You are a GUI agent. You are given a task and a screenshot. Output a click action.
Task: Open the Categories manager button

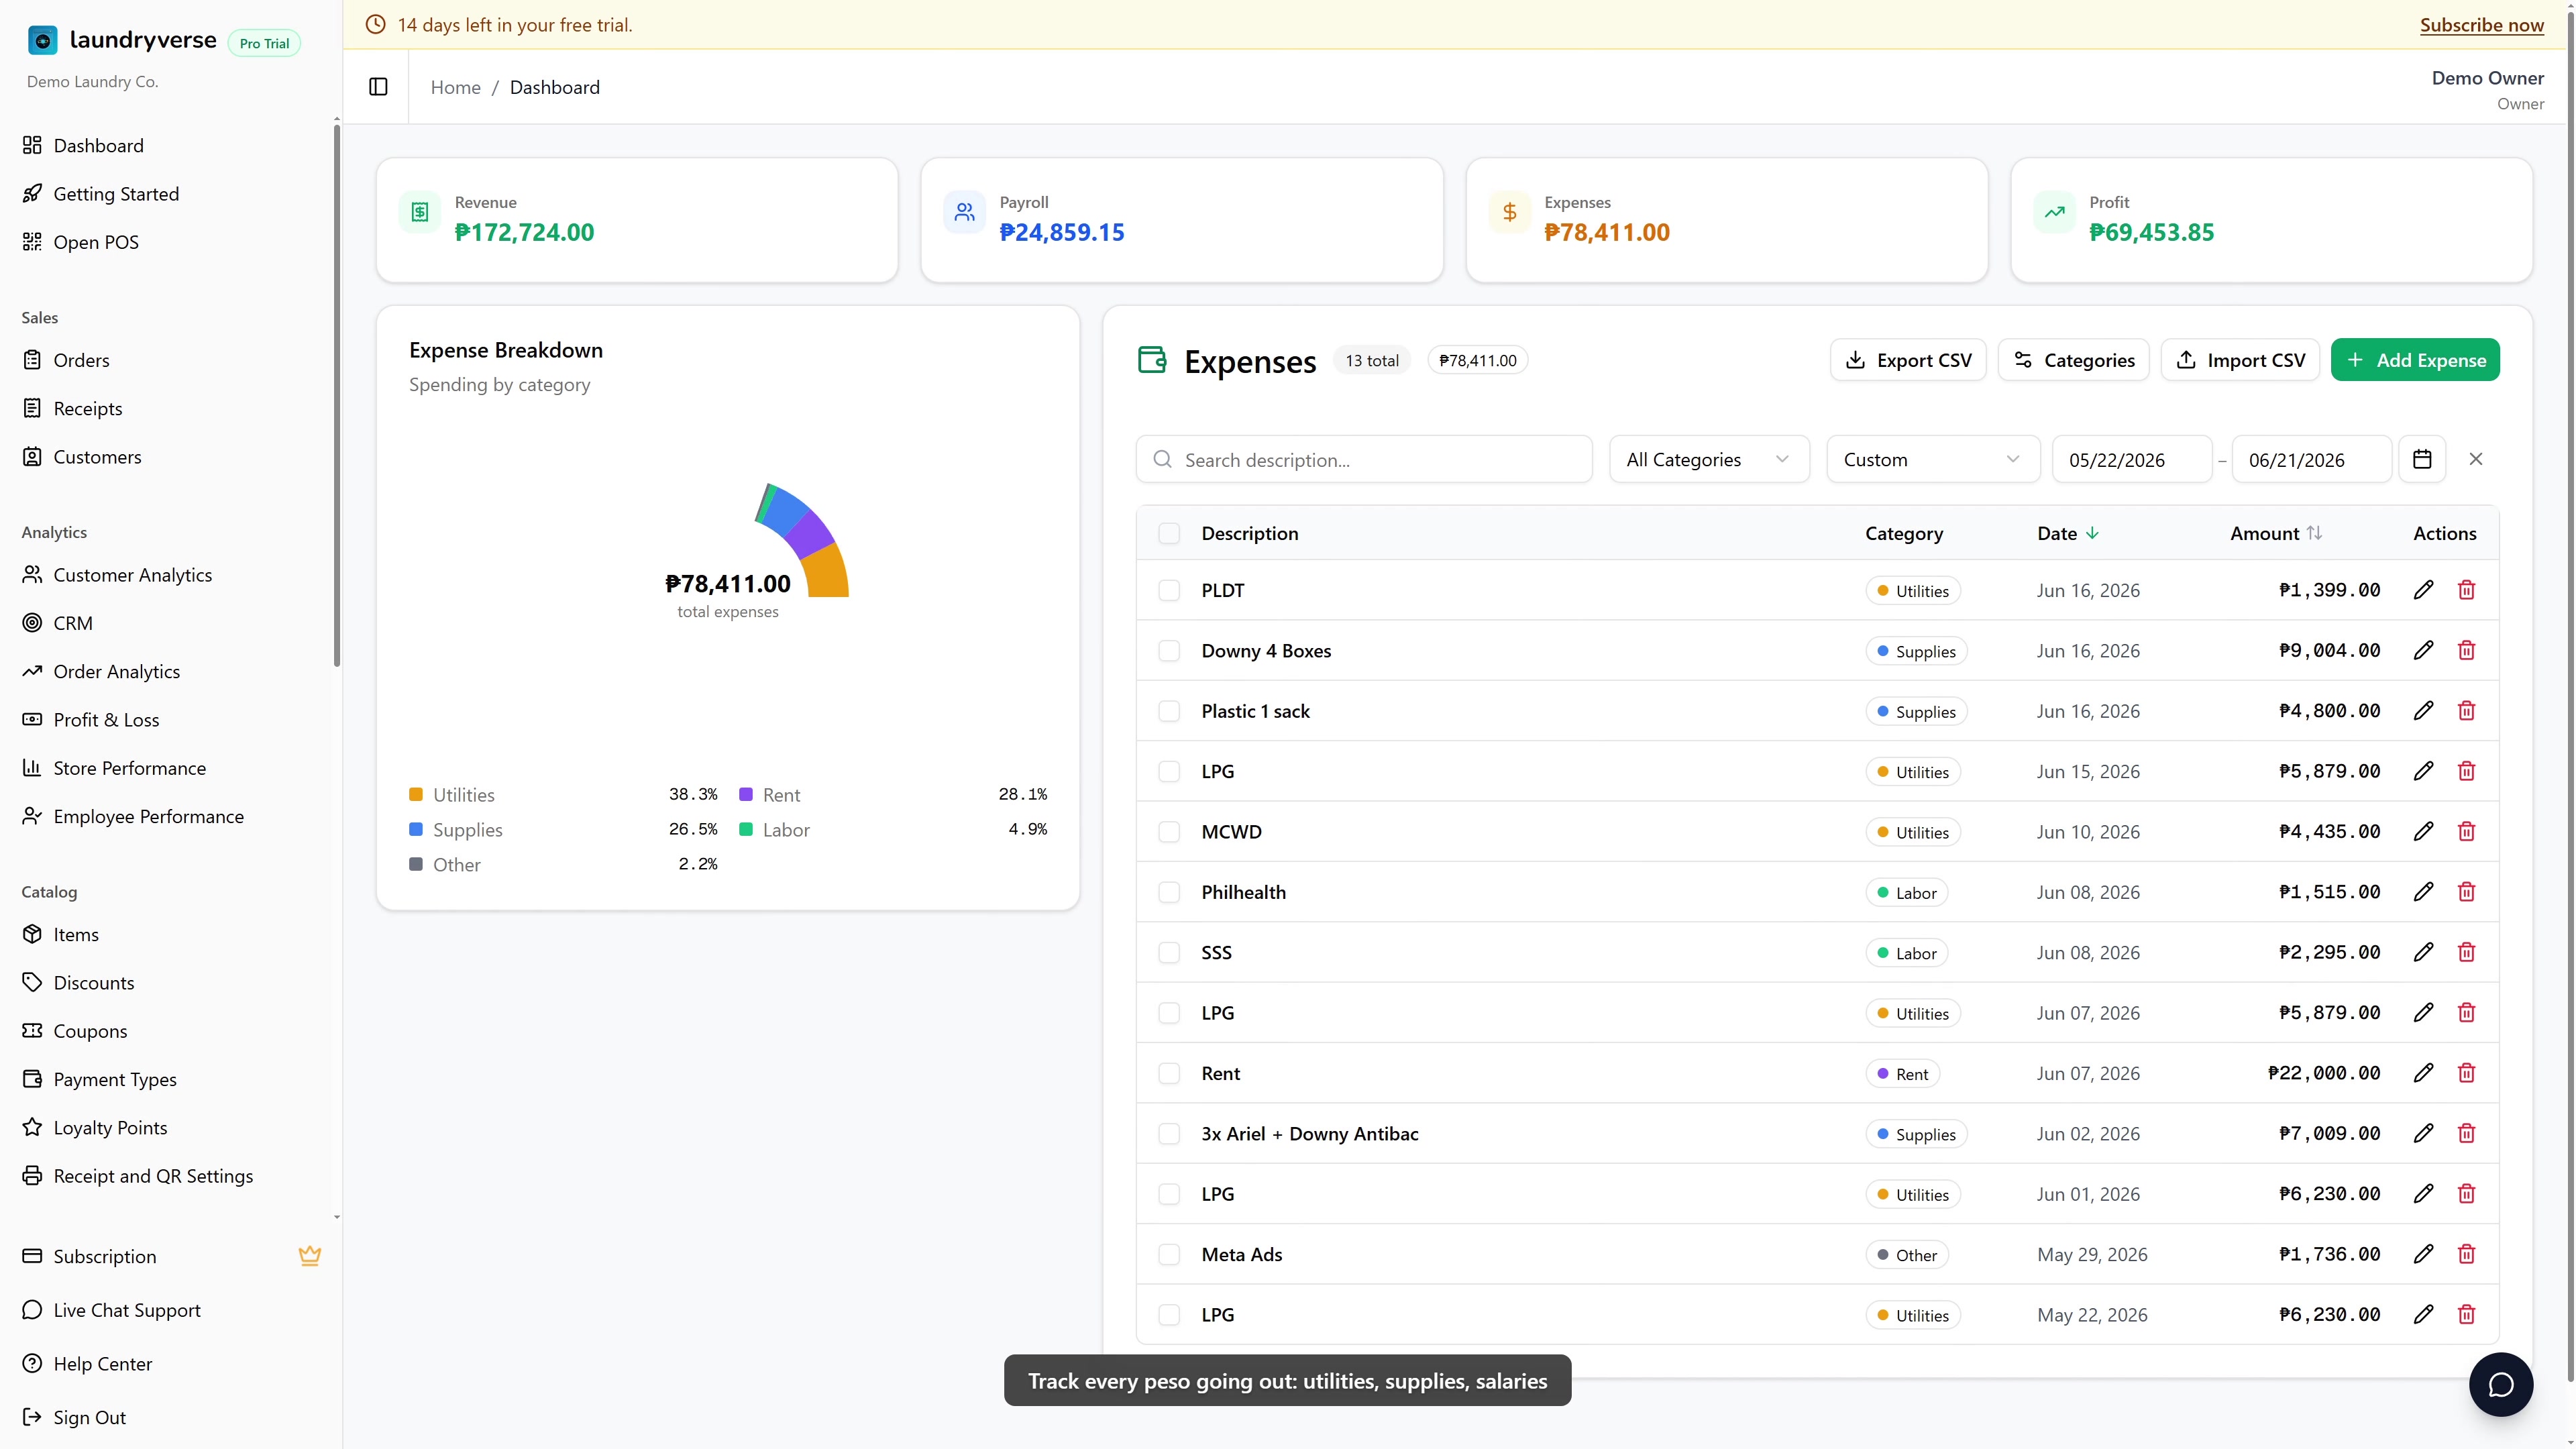[x=2073, y=360]
